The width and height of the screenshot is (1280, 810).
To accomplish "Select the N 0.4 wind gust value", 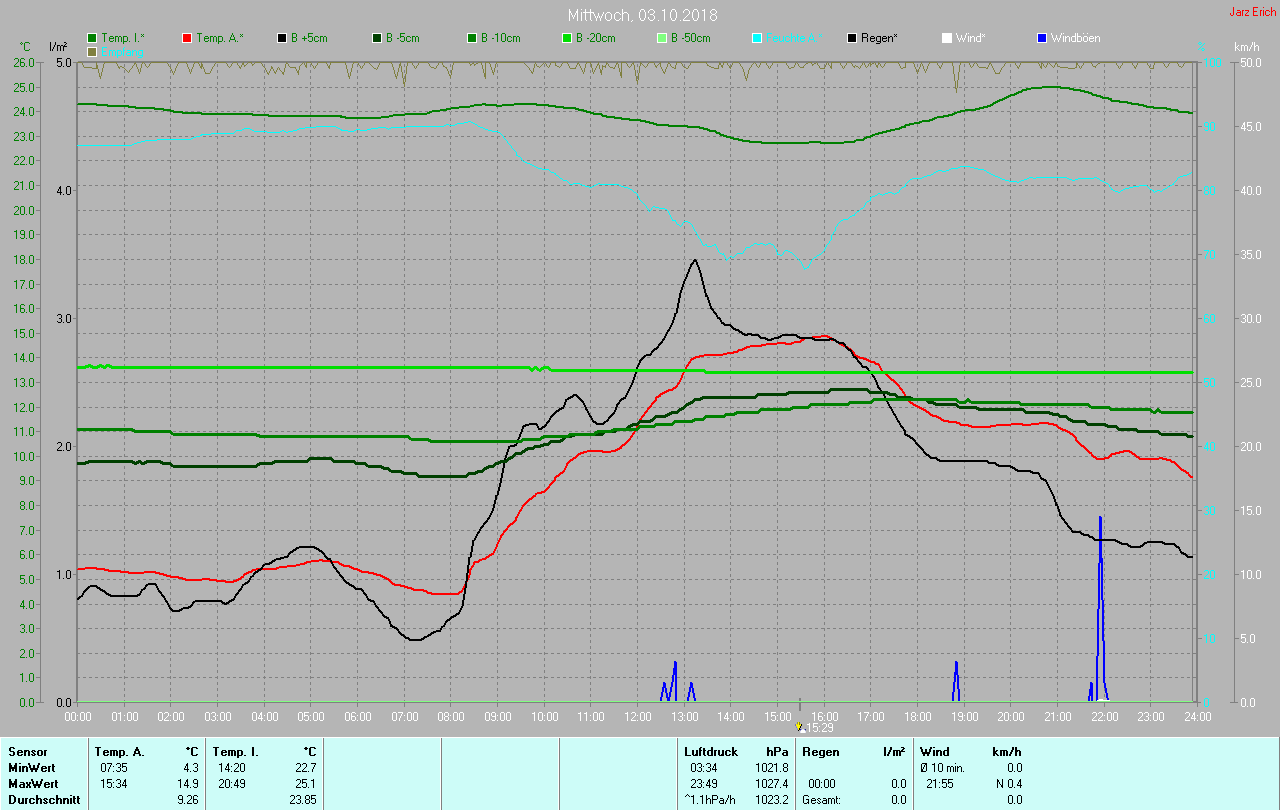I will pos(1008,784).
